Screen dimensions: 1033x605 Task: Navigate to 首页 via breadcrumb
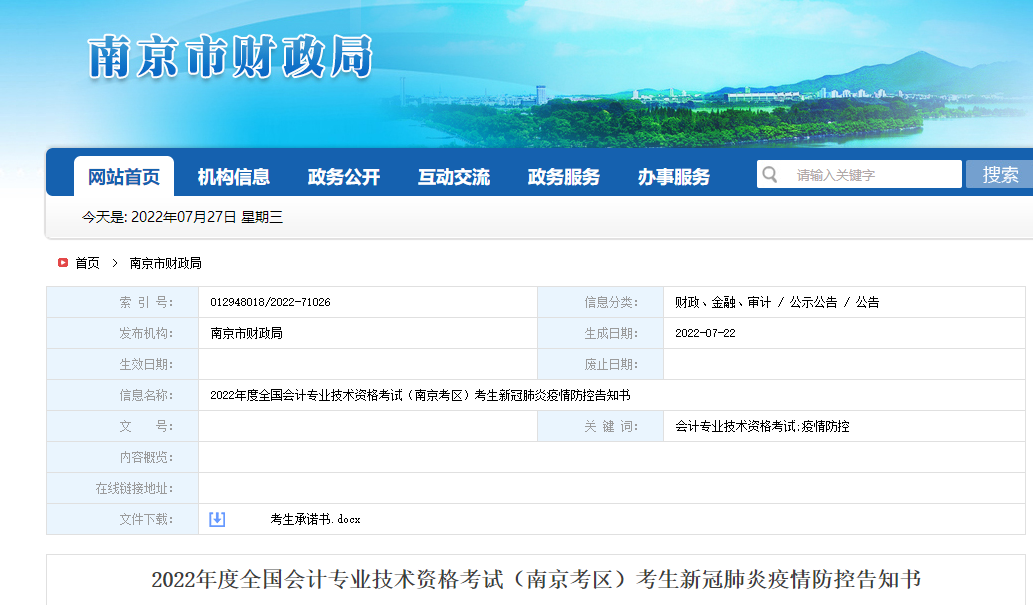coord(89,263)
